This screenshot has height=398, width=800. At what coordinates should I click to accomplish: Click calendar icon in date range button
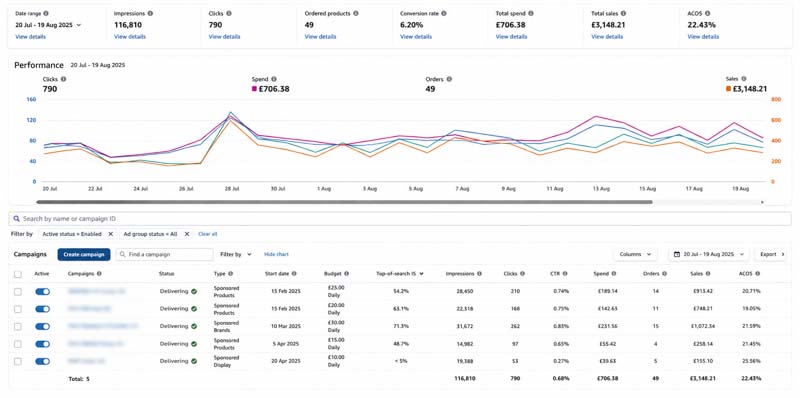tap(677, 254)
